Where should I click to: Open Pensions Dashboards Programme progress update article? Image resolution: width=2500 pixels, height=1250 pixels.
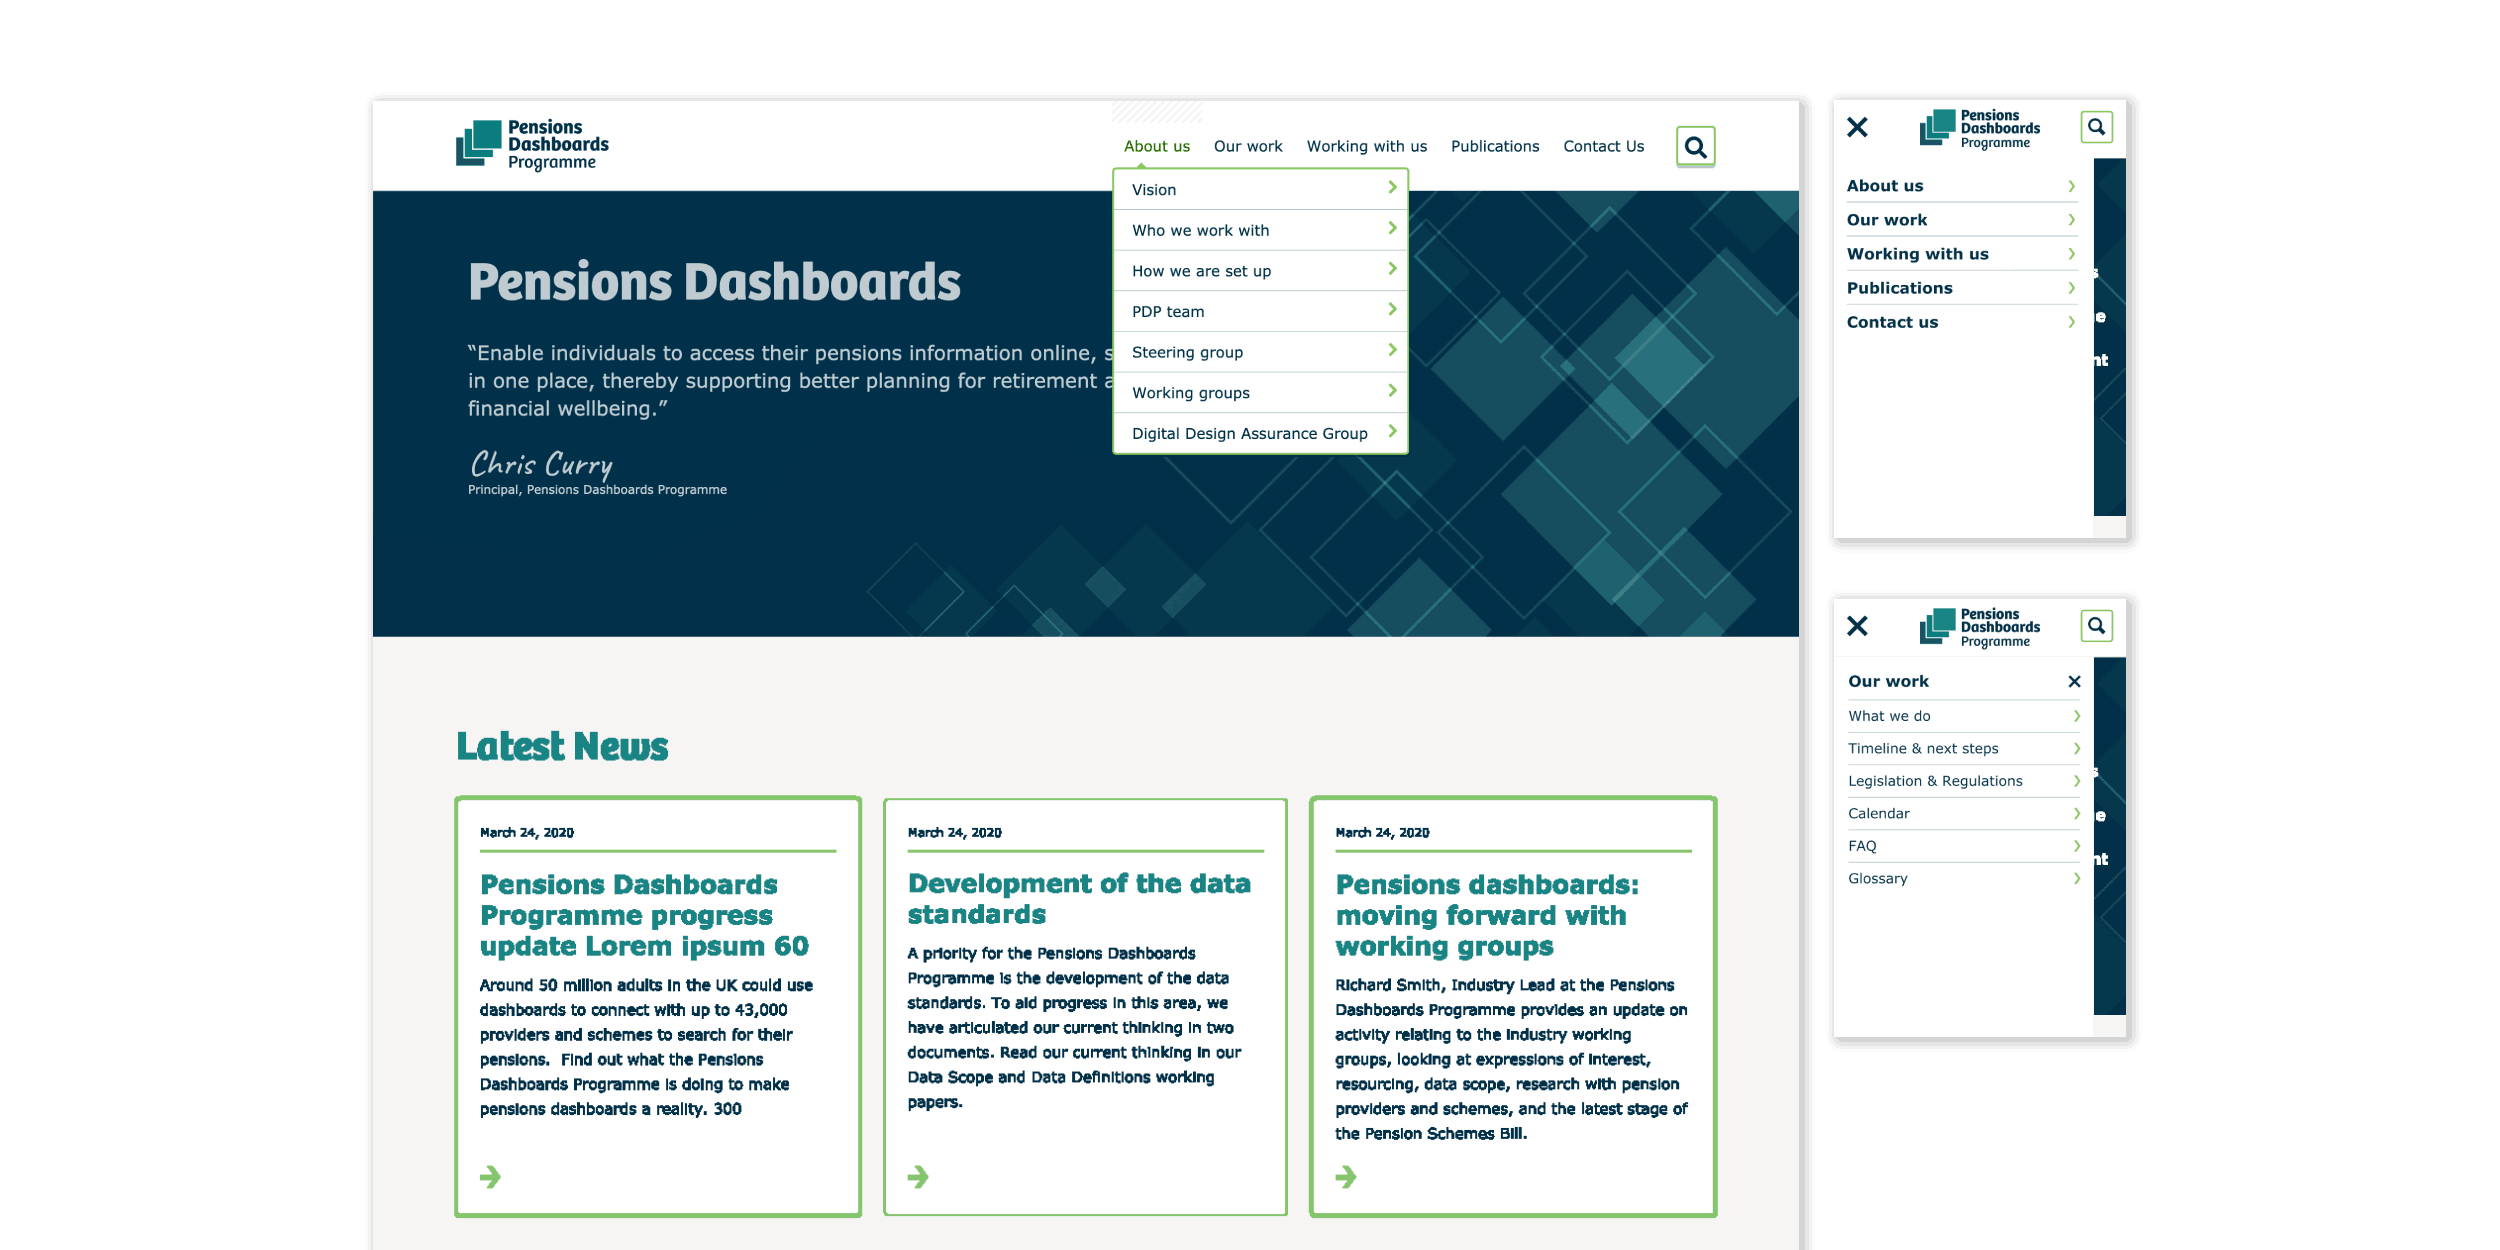[644, 915]
